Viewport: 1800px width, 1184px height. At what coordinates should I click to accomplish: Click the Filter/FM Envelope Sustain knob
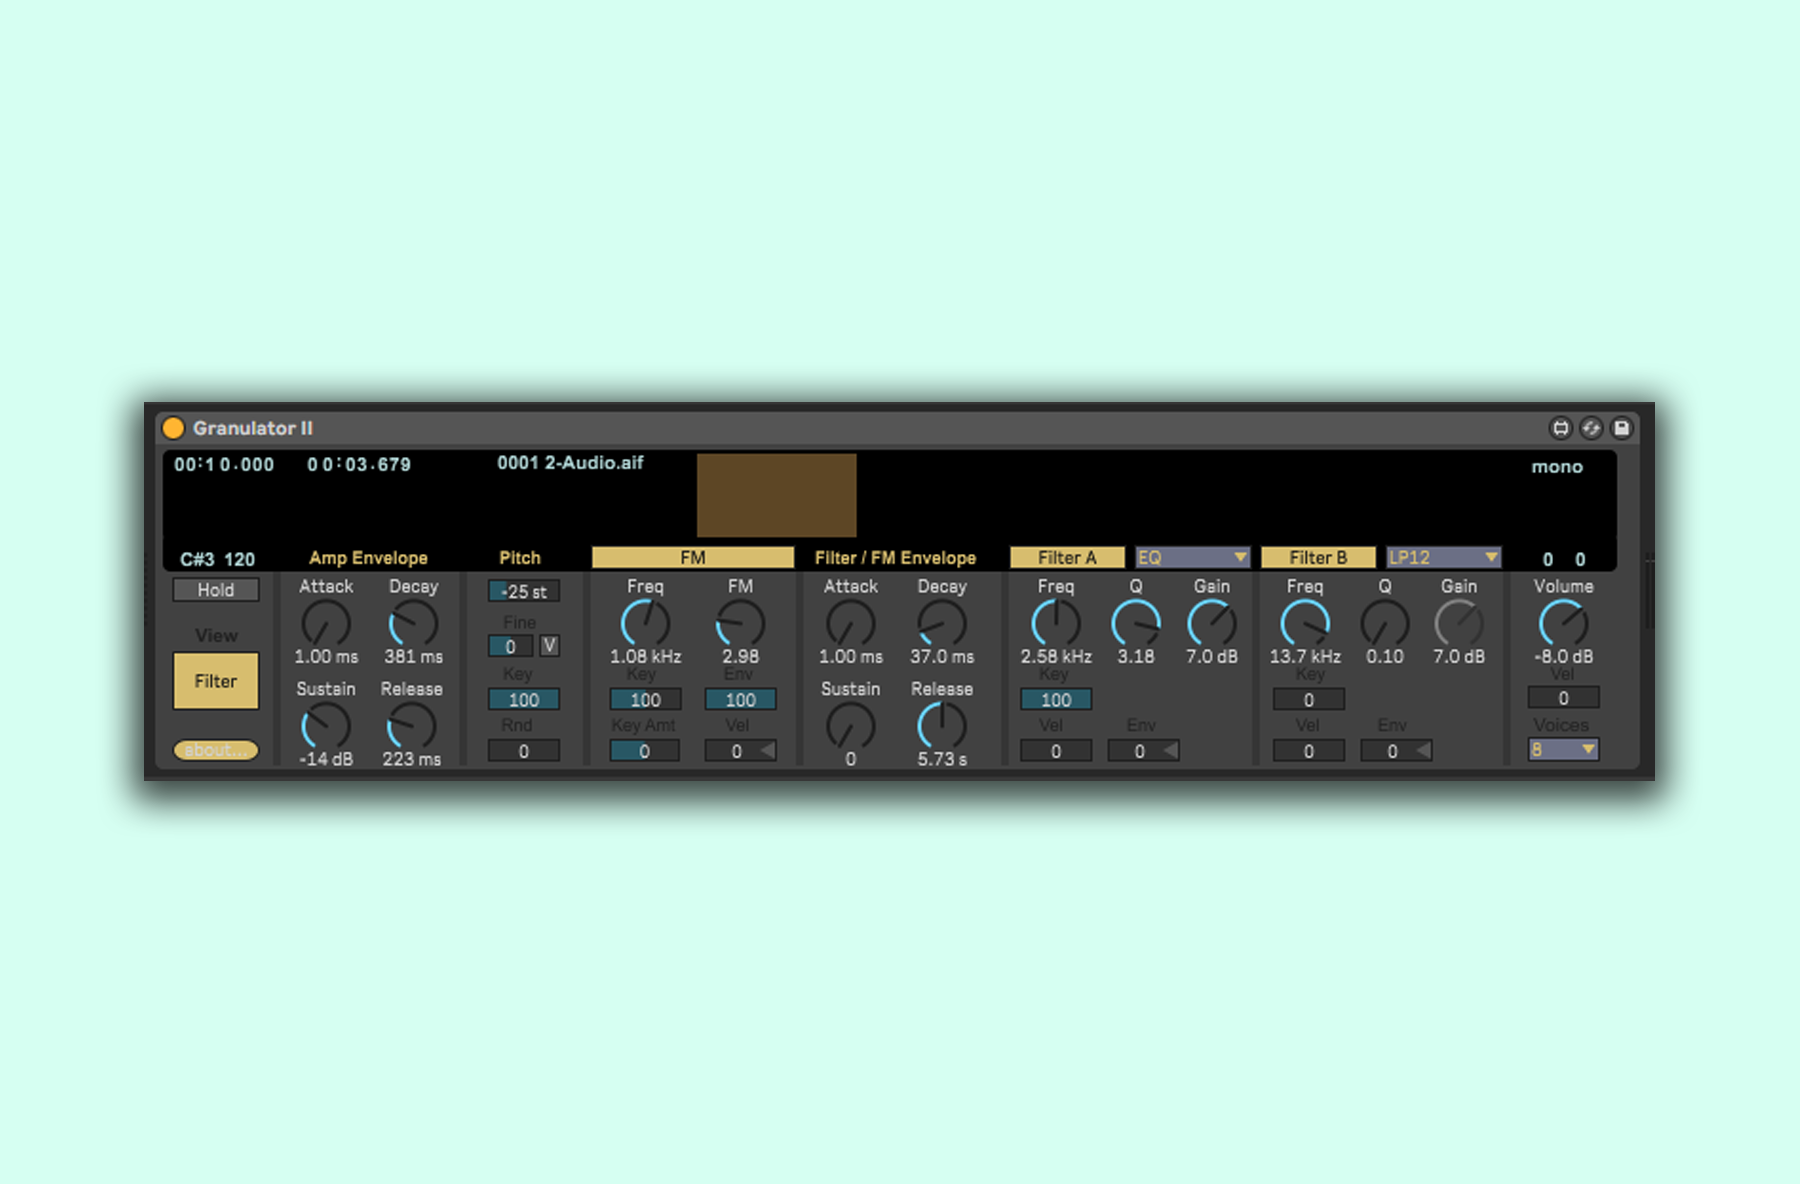pos(851,726)
